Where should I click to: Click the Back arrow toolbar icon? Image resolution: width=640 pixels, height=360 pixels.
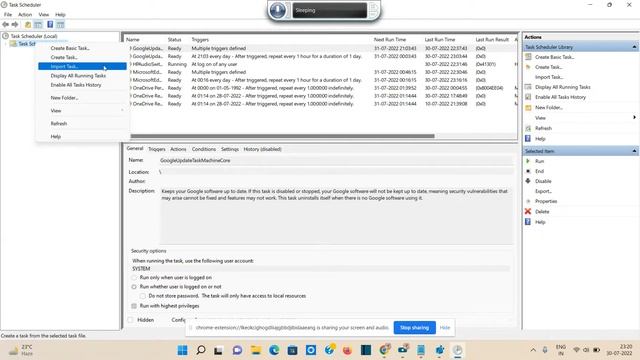pyautogui.click(x=6, y=25)
